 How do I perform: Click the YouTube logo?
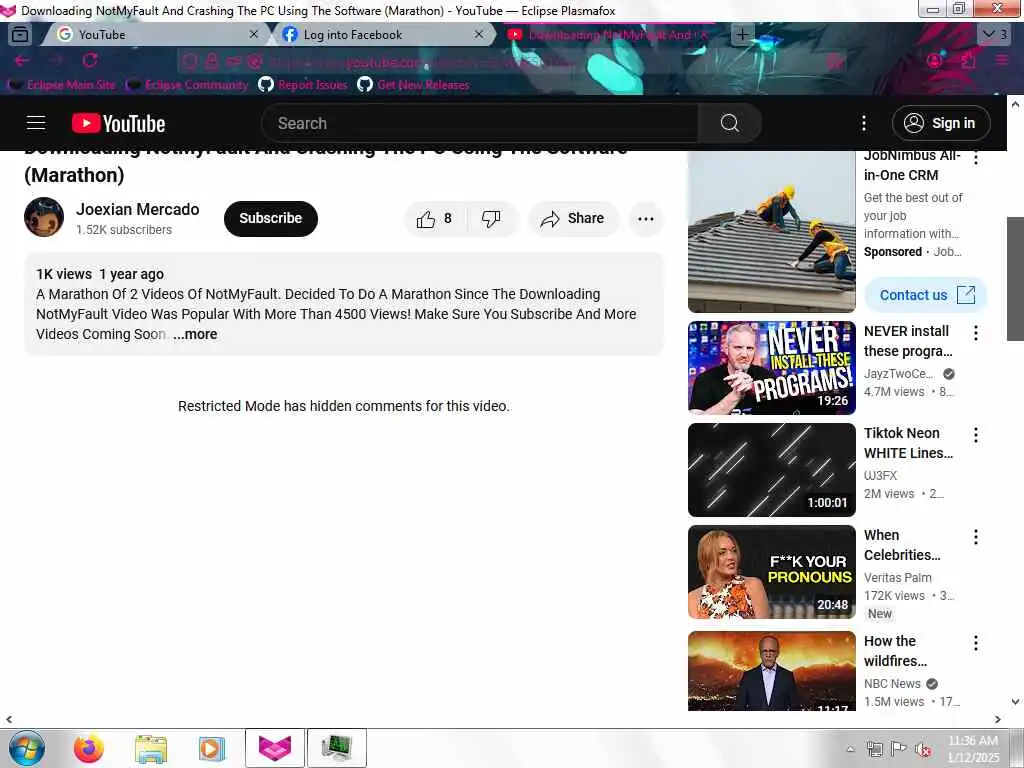coord(118,123)
